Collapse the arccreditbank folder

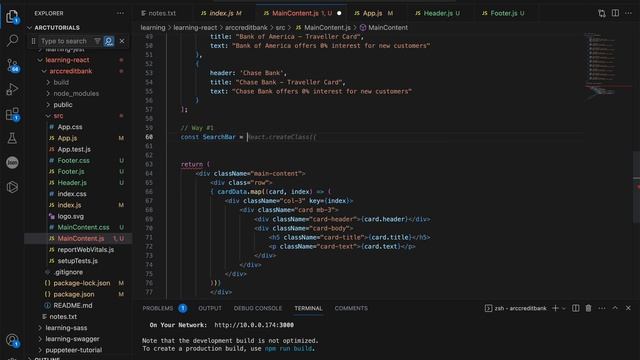[x=71, y=71]
